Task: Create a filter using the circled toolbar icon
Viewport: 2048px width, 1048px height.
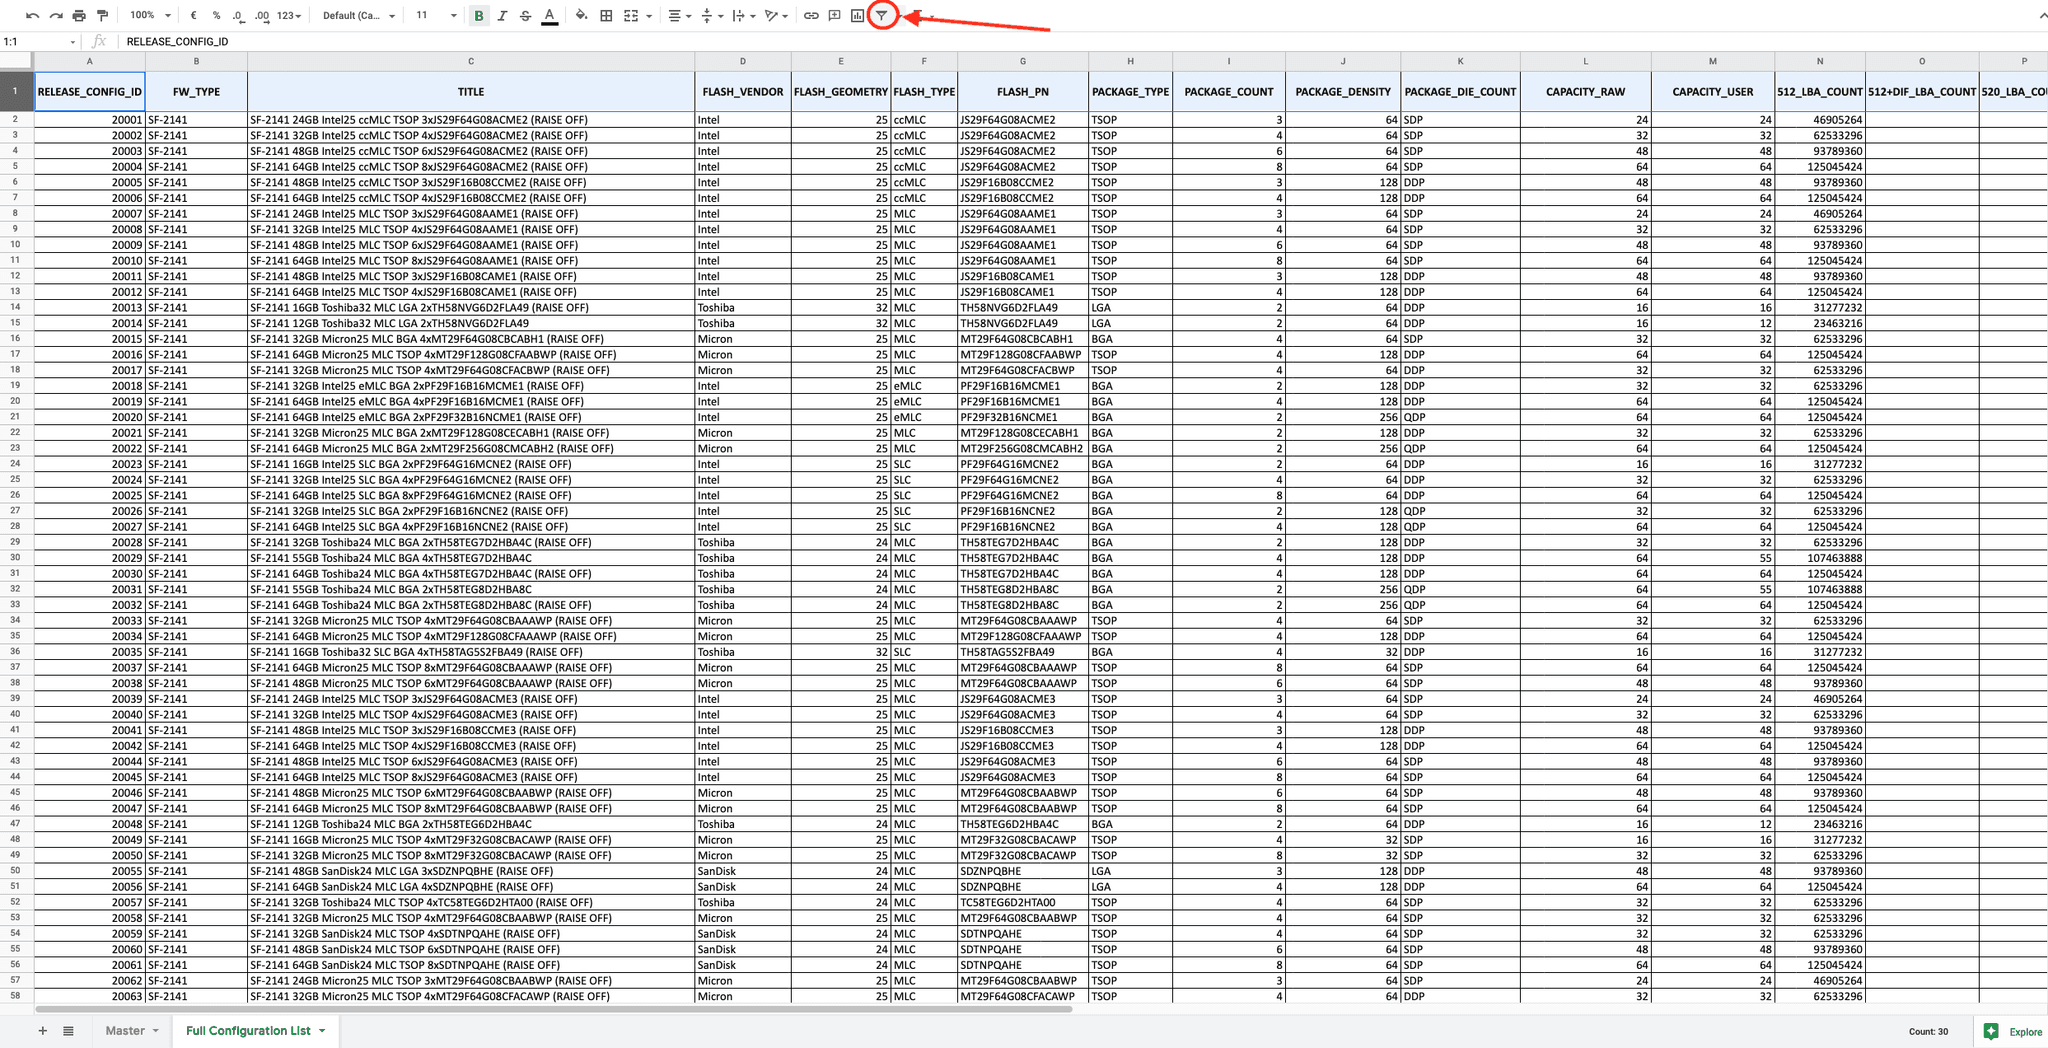Action: (x=882, y=15)
